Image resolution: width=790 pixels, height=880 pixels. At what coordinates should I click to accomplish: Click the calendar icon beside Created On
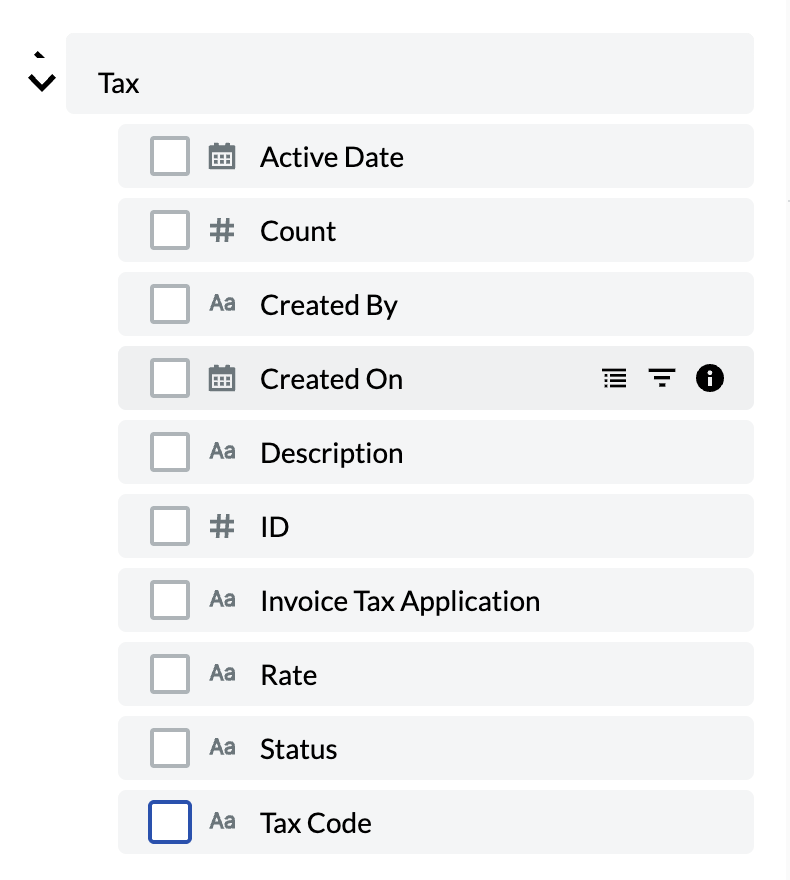[222, 379]
